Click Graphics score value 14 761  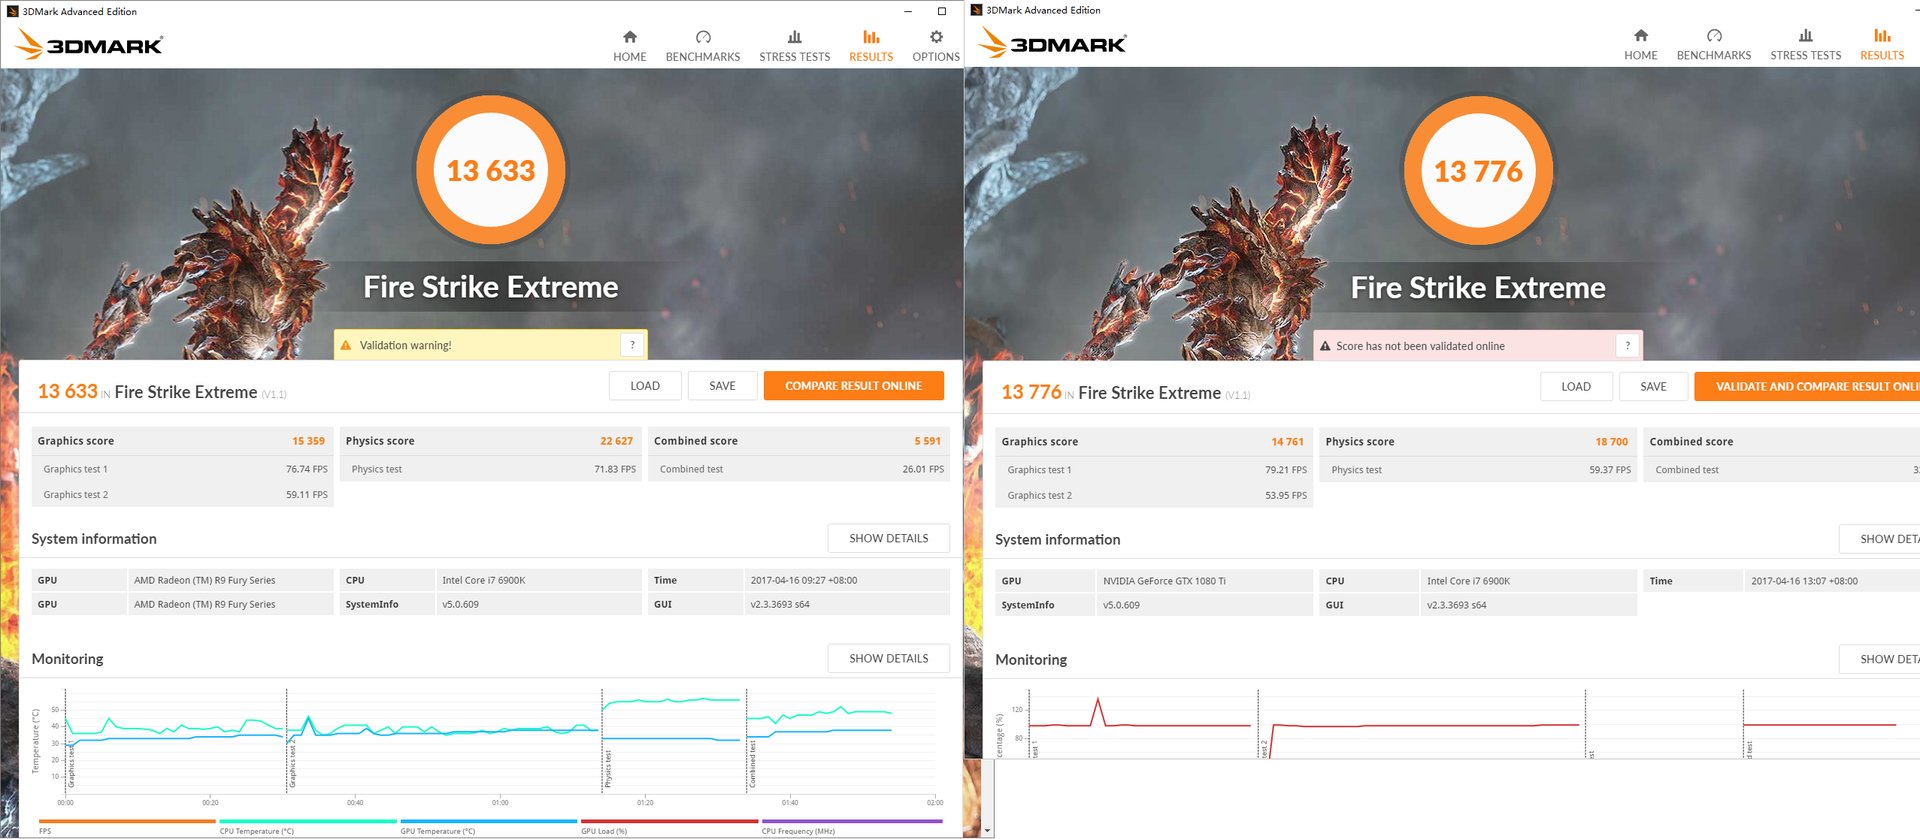1287,442
